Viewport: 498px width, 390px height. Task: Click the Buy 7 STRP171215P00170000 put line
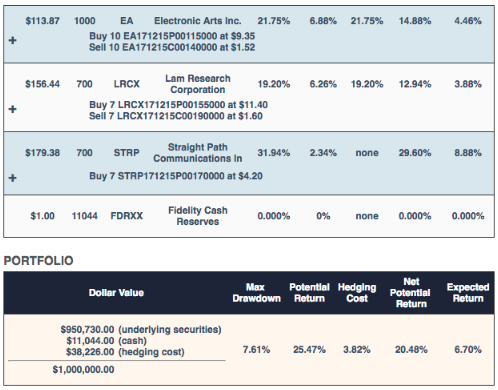point(176,176)
